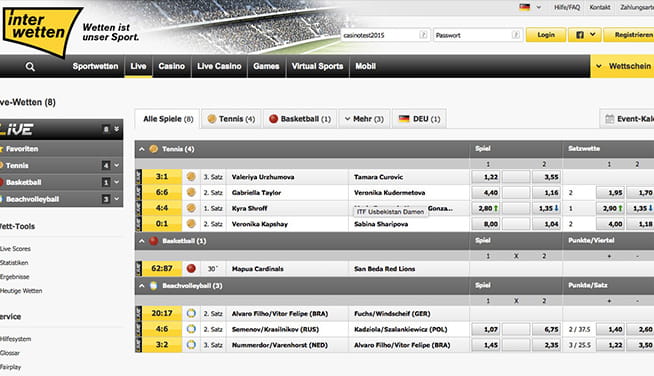Expand Basketball in the LIVE sidebar
Viewport: 654px width, 376px height.
point(117,182)
